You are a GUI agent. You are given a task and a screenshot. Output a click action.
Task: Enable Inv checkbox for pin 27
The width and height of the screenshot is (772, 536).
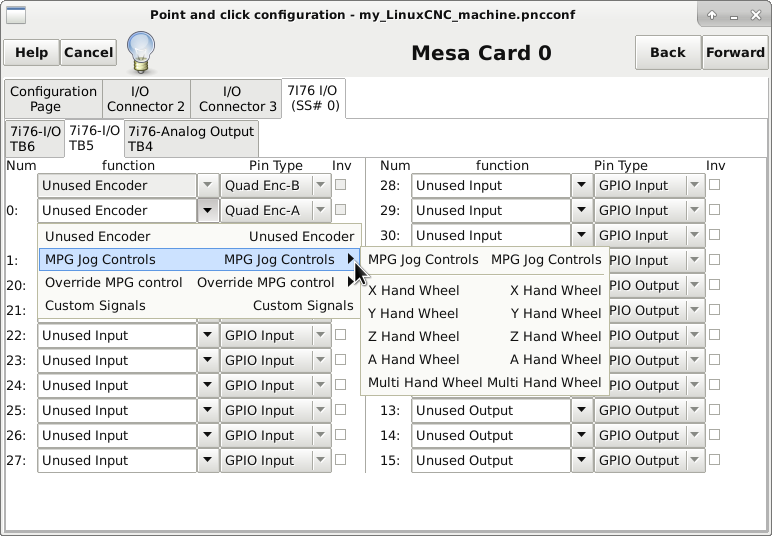[x=340, y=460]
